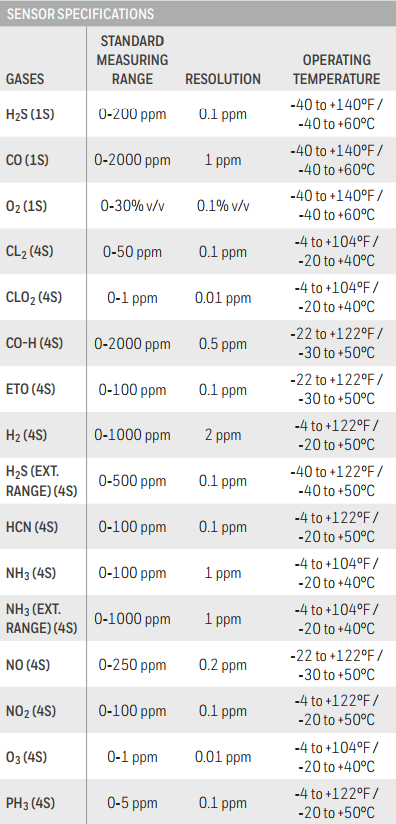Screen dimensions: 396x824
Task: Click the CO (1S) 0-2000 ppm range cell
Action: pyautogui.click(x=132, y=160)
